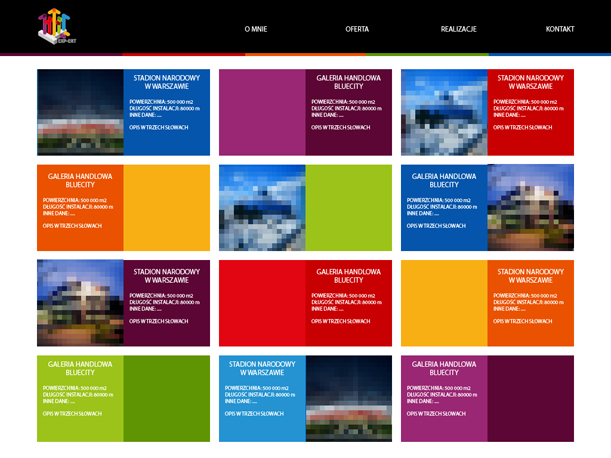Image resolution: width=611 pixels, height=458 pixels.
Task: Click 'Powierzchnia: 500 000 m2' on blue Galeria card
Action: click(x=438, y=200)
